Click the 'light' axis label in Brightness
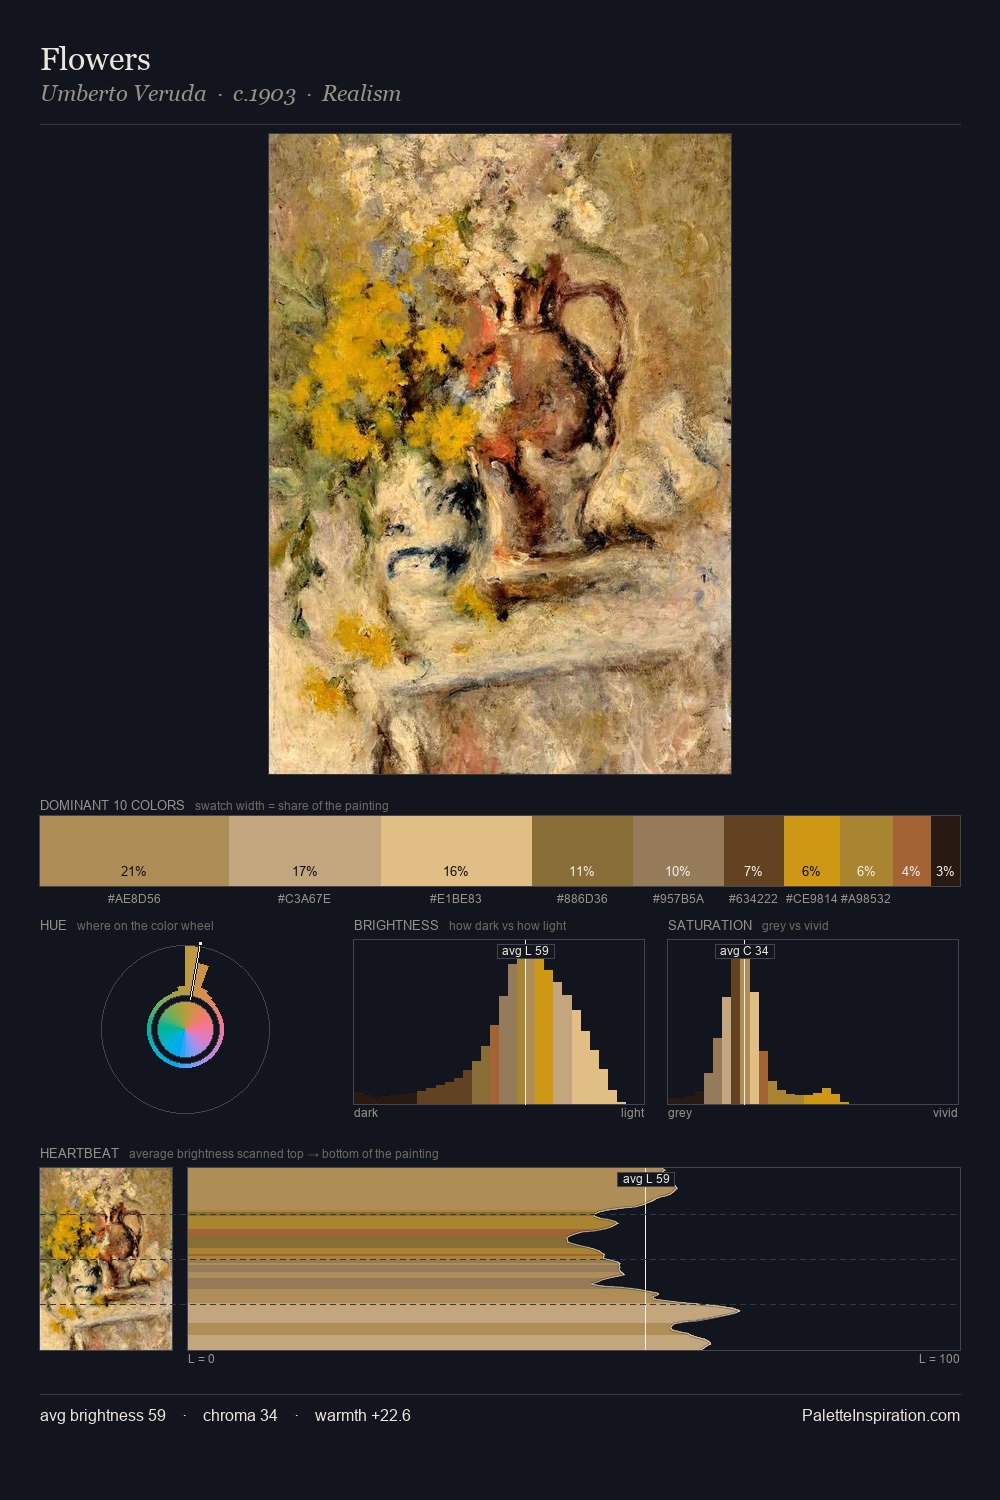This screenshot has height=1500, width=1000. [x=632, y=1113]
